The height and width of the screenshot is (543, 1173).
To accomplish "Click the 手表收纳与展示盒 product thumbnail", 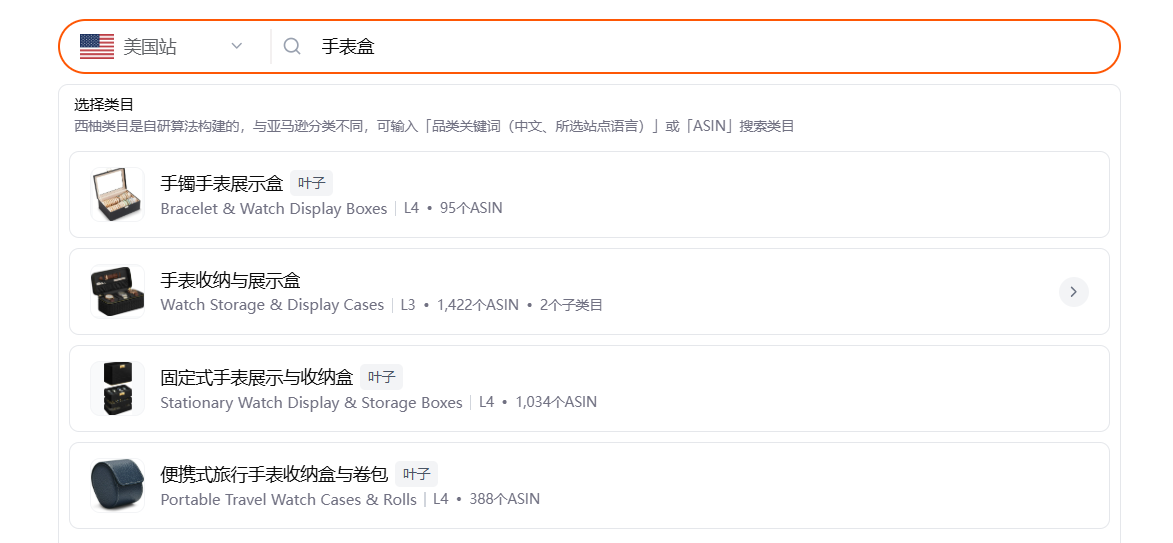I will [117, 292].
